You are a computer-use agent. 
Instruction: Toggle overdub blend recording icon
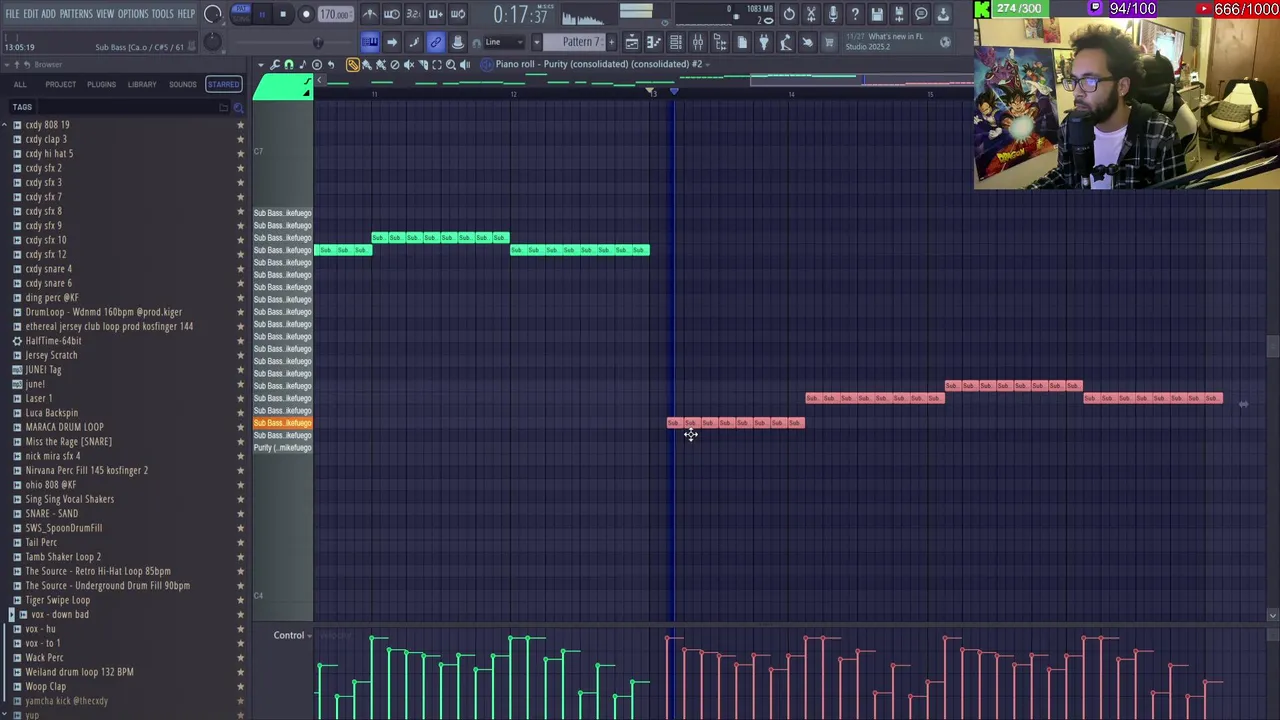[x=436, y=14]
